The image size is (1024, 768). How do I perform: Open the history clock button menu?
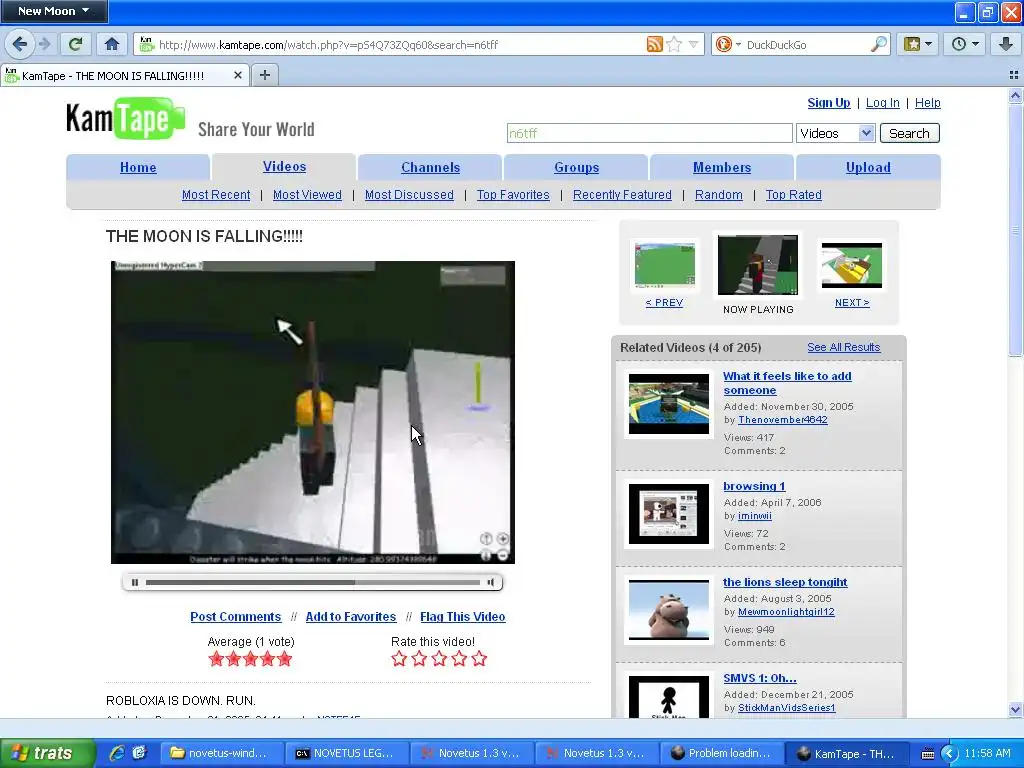tap(965, 44)
